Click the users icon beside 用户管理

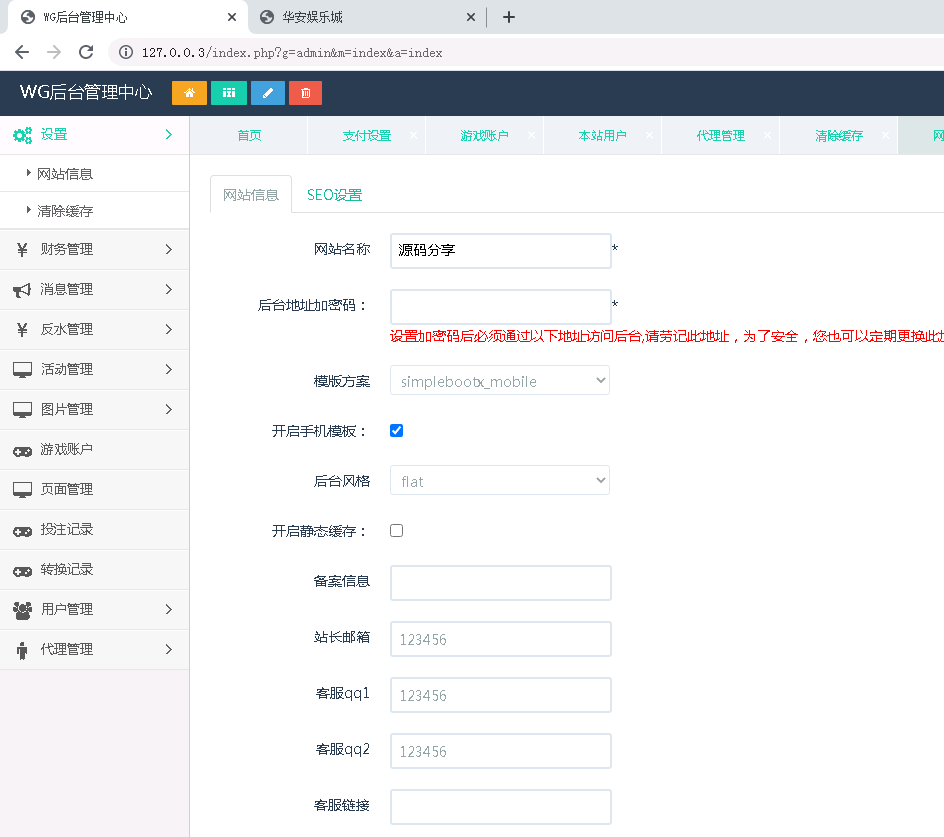(22, 611)
